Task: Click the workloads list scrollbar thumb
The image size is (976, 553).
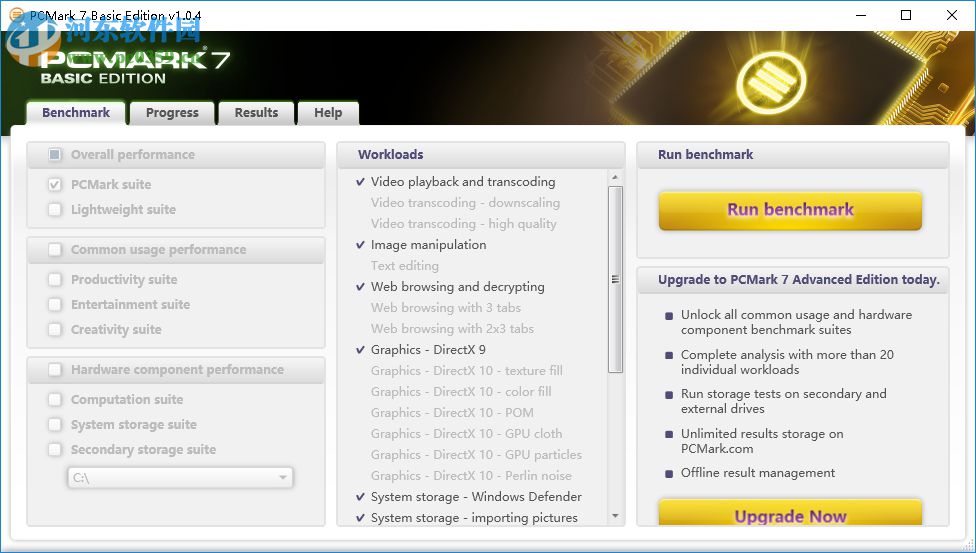Action: point(615,279)
